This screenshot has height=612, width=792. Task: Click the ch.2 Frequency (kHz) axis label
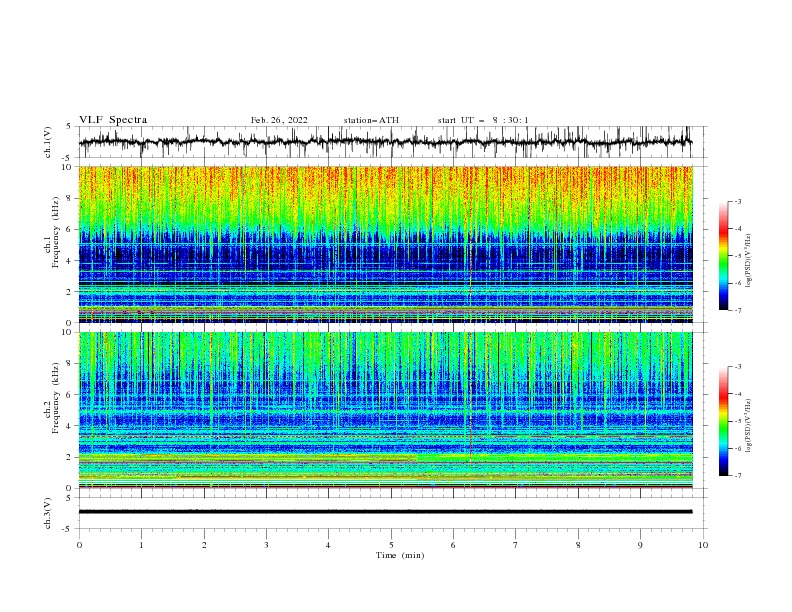coord(52,398)
